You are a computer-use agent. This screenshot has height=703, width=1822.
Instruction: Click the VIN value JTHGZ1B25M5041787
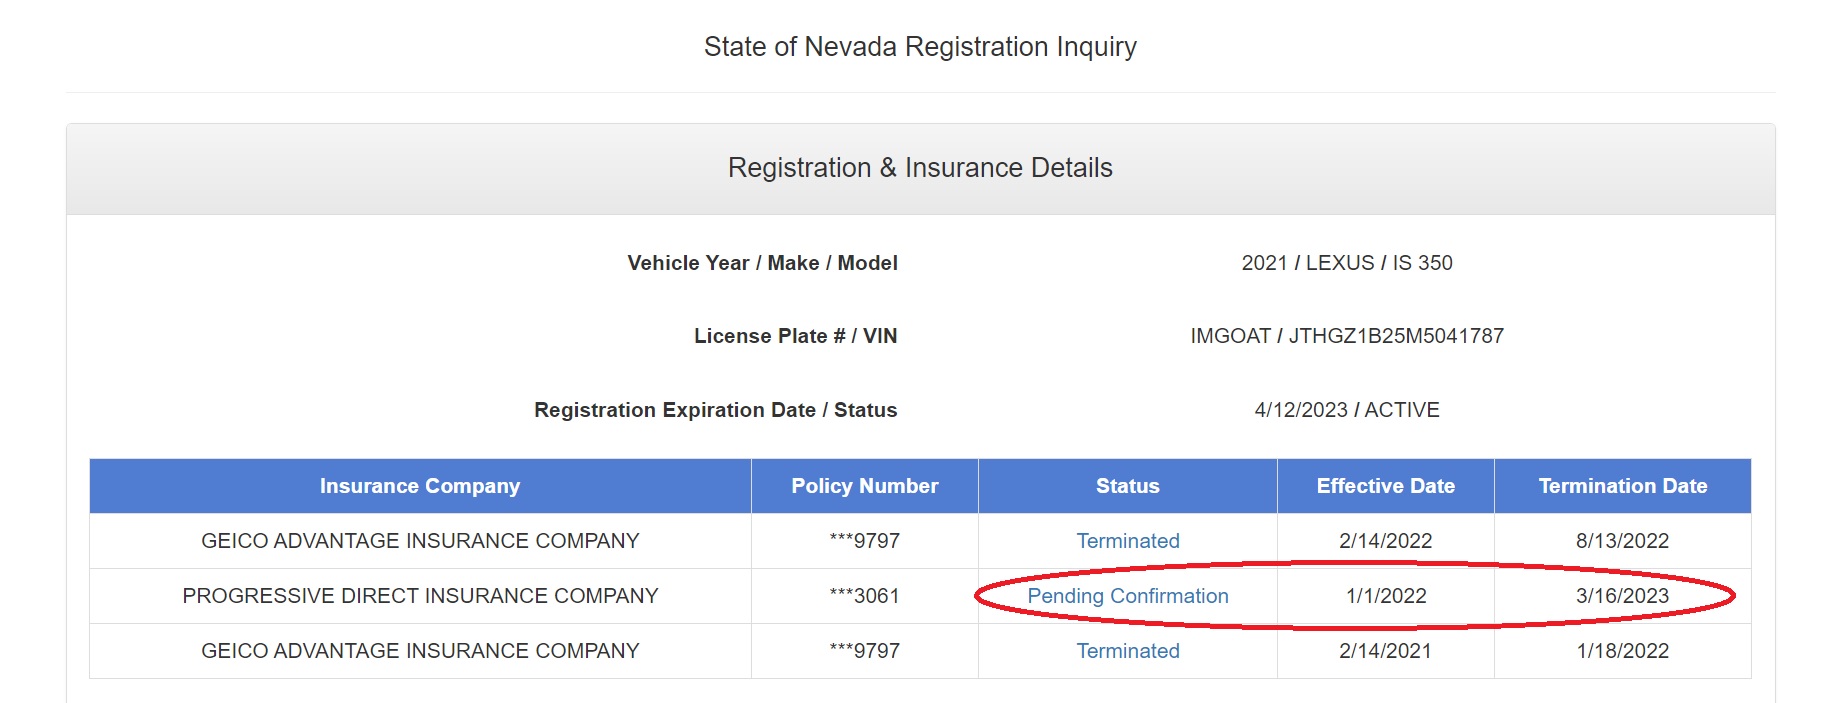point(1396,336)
